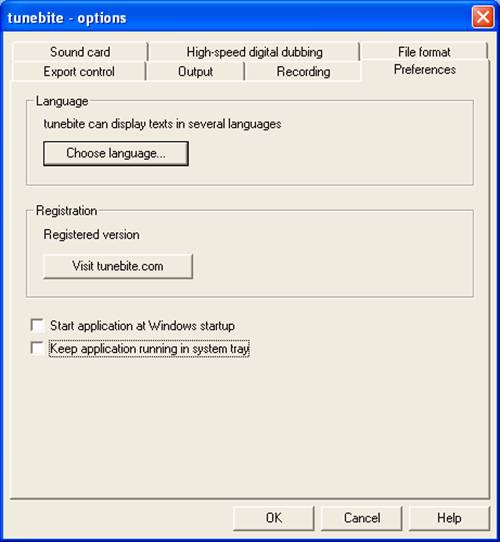Enable Start application at Windows startup

click(x=37, y=325)
